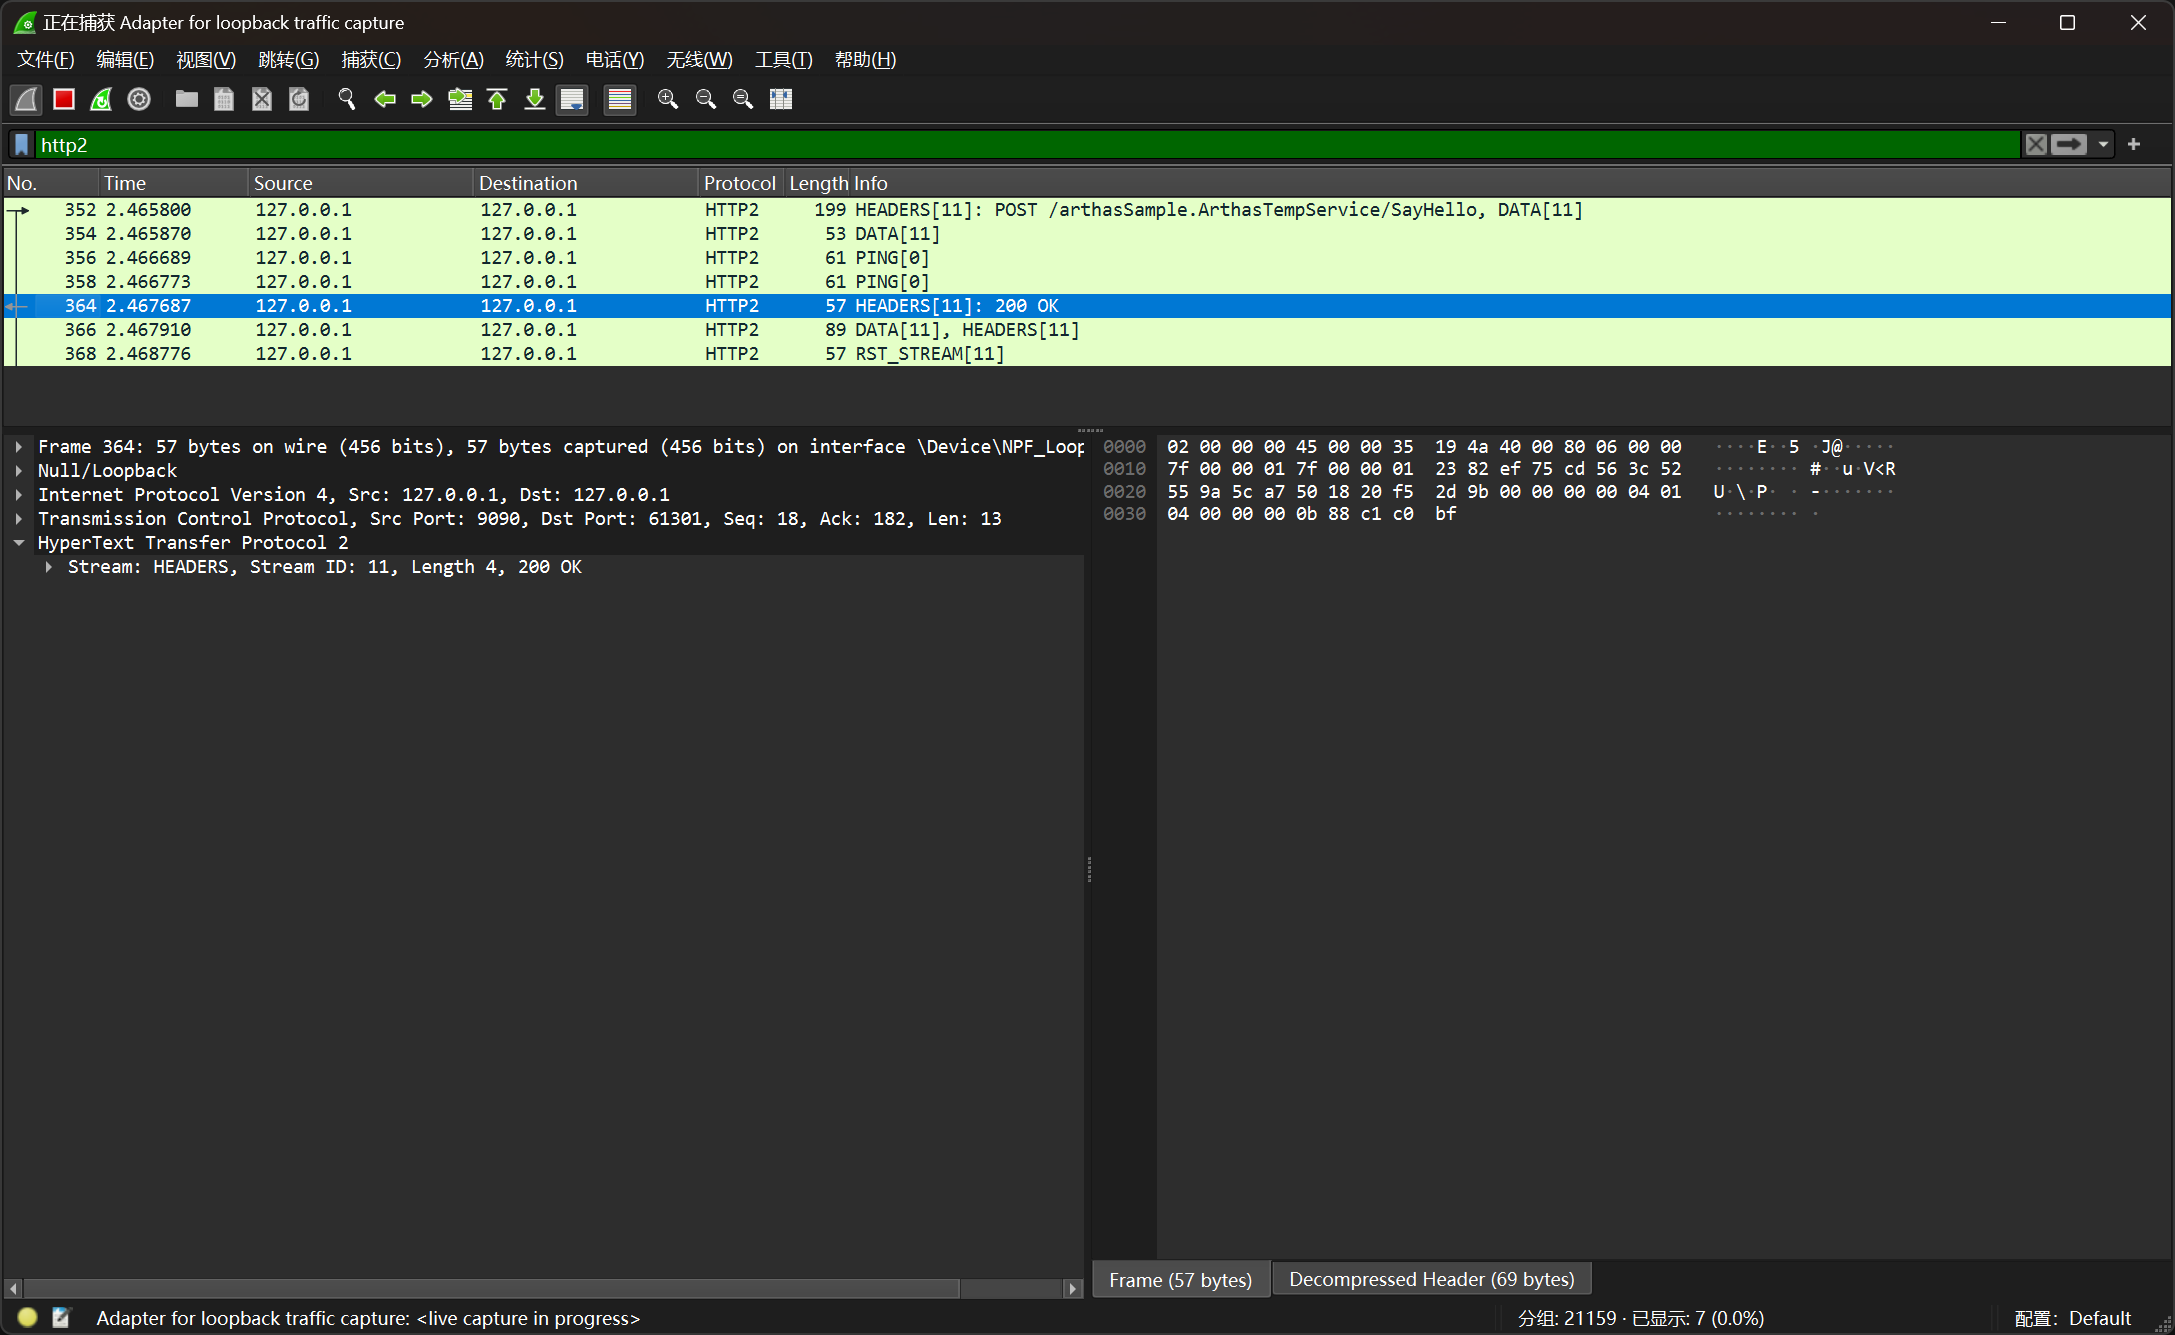Clear the http2 display filter

[x=2036, y=145]
